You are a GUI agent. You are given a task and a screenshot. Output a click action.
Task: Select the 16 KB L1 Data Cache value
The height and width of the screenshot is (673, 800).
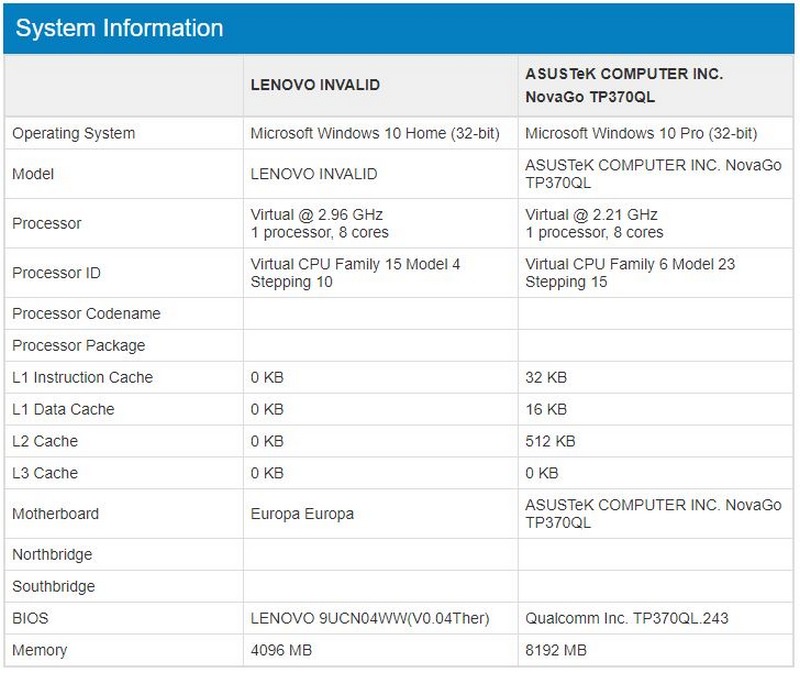click(546, 409)
